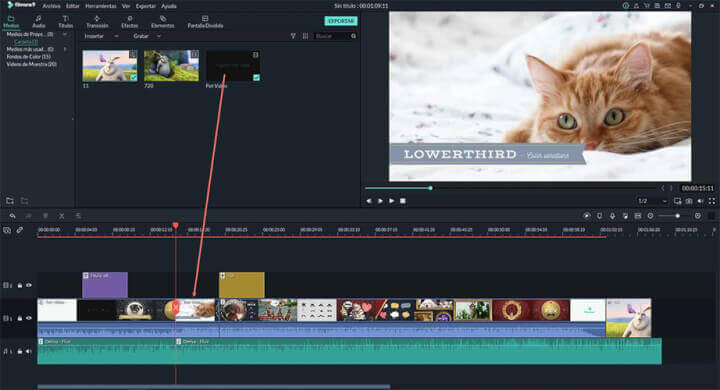Click the second play button in preview
This screenshot has height=390, width=720.
point(392,201)
